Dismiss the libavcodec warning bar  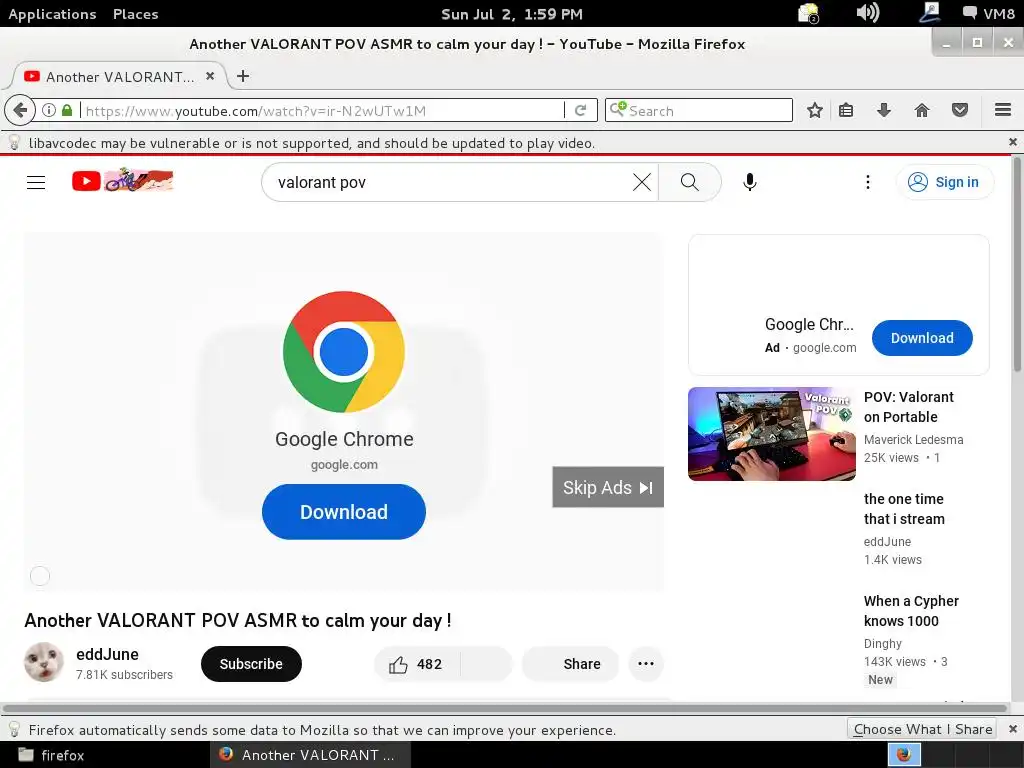click(1012, 142)
